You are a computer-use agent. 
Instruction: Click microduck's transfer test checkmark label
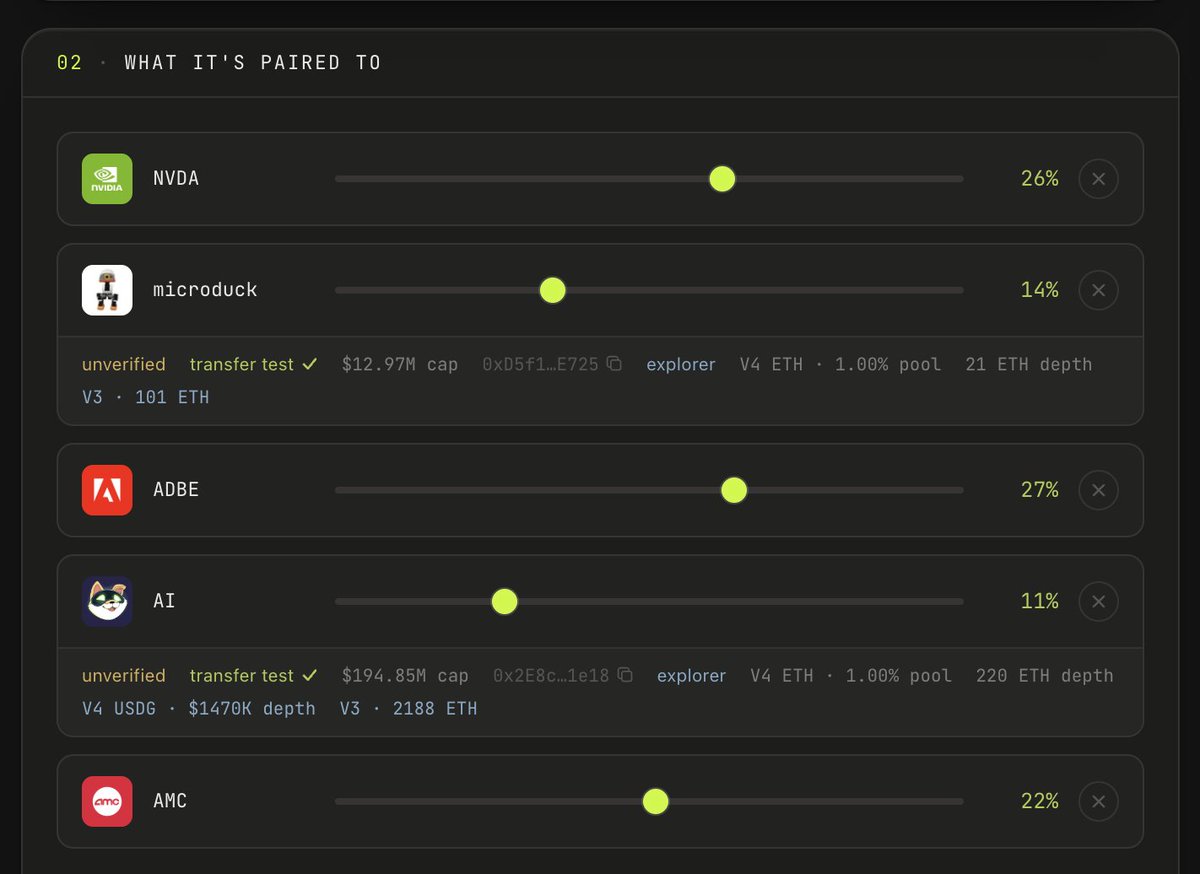pos(254,365)
